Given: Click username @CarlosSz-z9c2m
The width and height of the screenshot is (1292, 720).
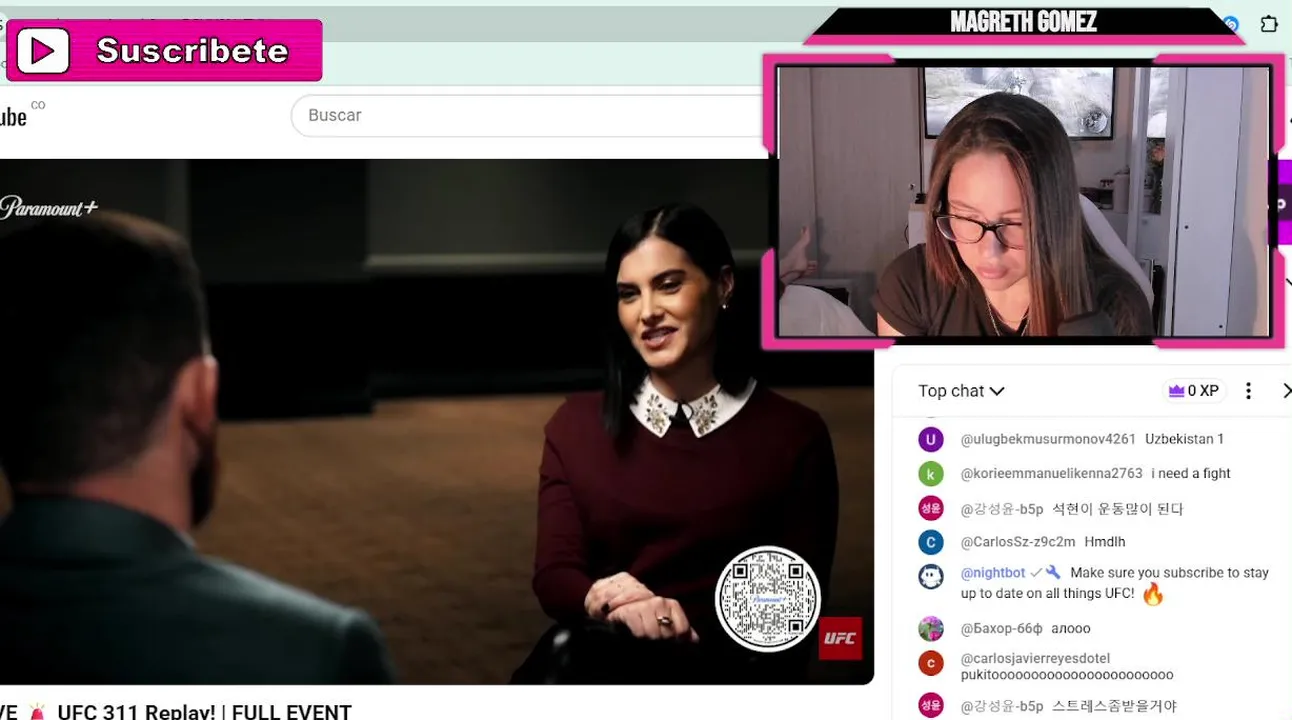Looking at the screenshot, I should (x=1018, y=542).
